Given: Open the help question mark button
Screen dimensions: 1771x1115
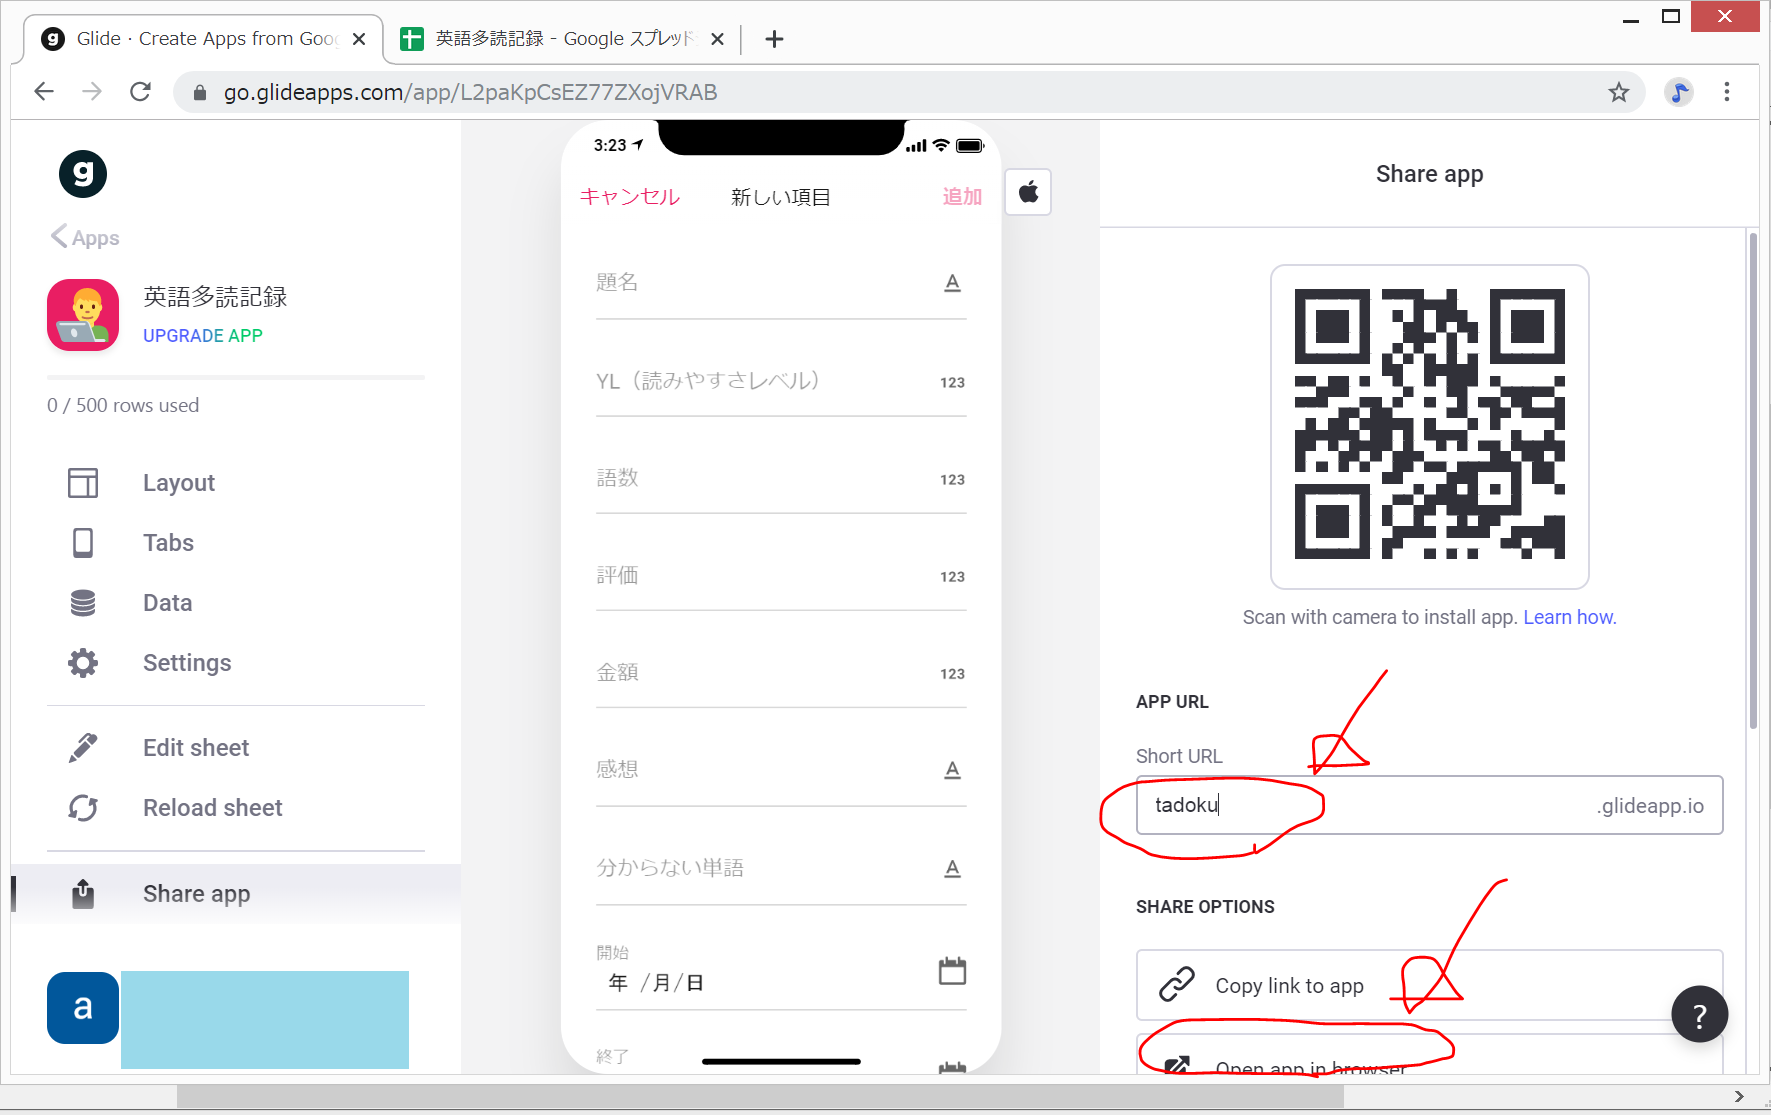Looking at the screenshot, I should click(x=1699, y=1014).
